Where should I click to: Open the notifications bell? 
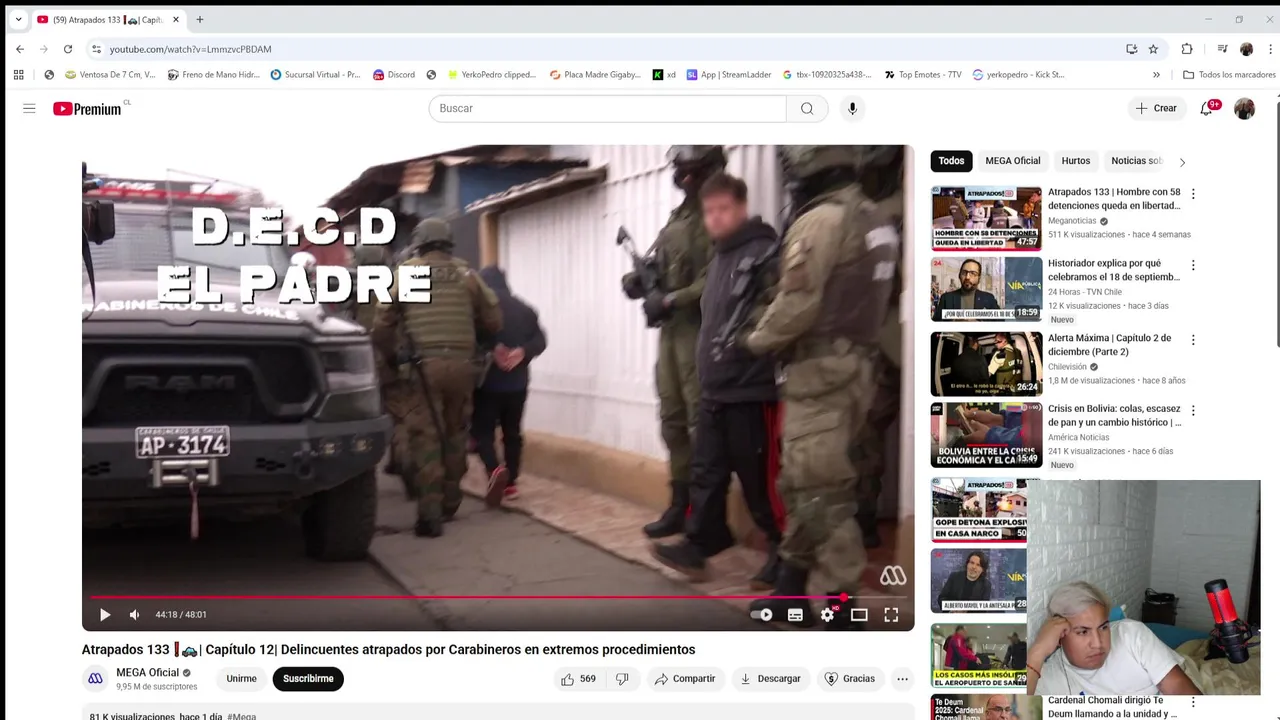point(1207,108)
